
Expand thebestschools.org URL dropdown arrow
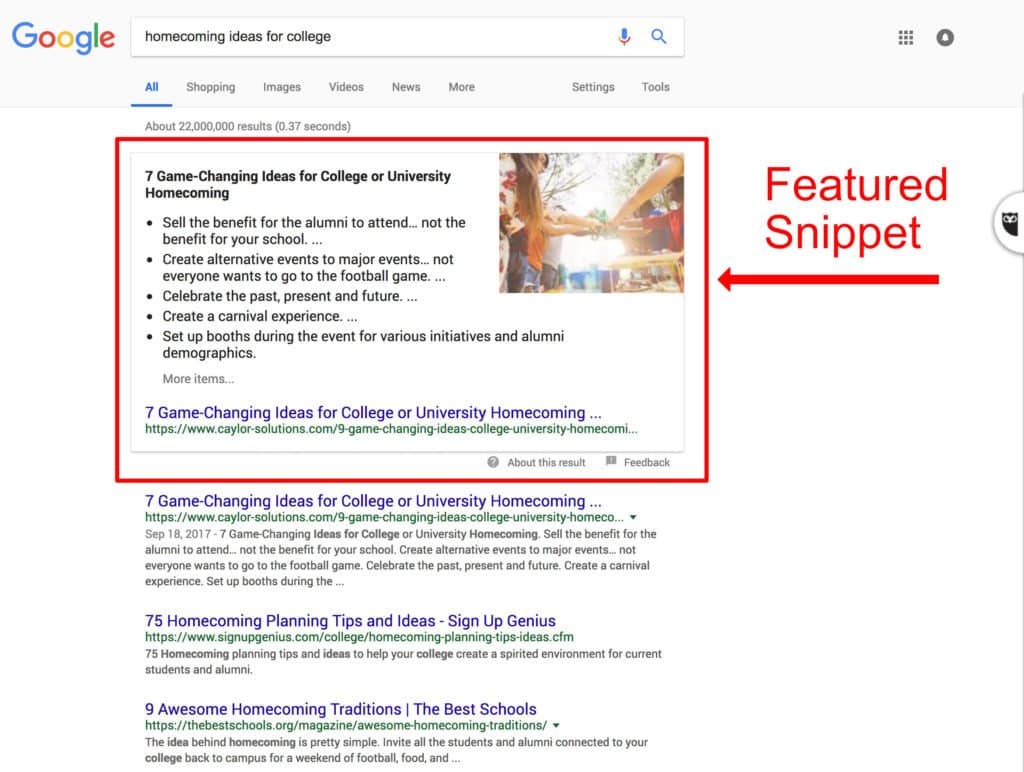tap(556, 726)
